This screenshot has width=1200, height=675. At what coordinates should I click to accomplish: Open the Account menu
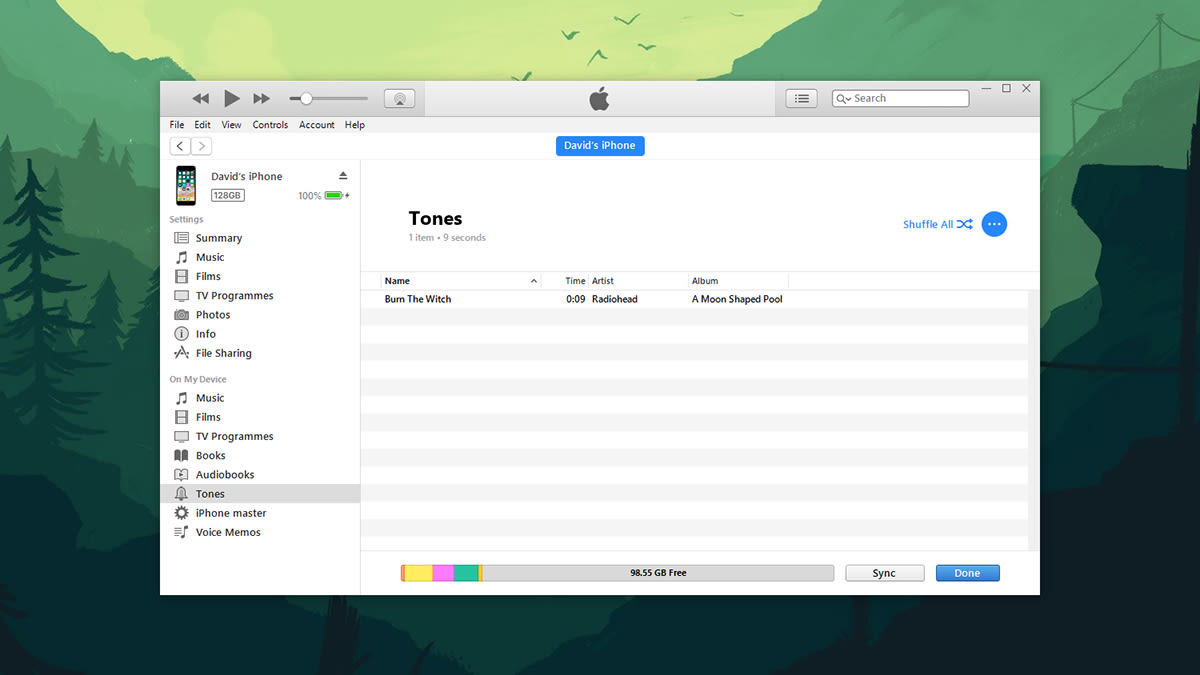tap(316, 124)
